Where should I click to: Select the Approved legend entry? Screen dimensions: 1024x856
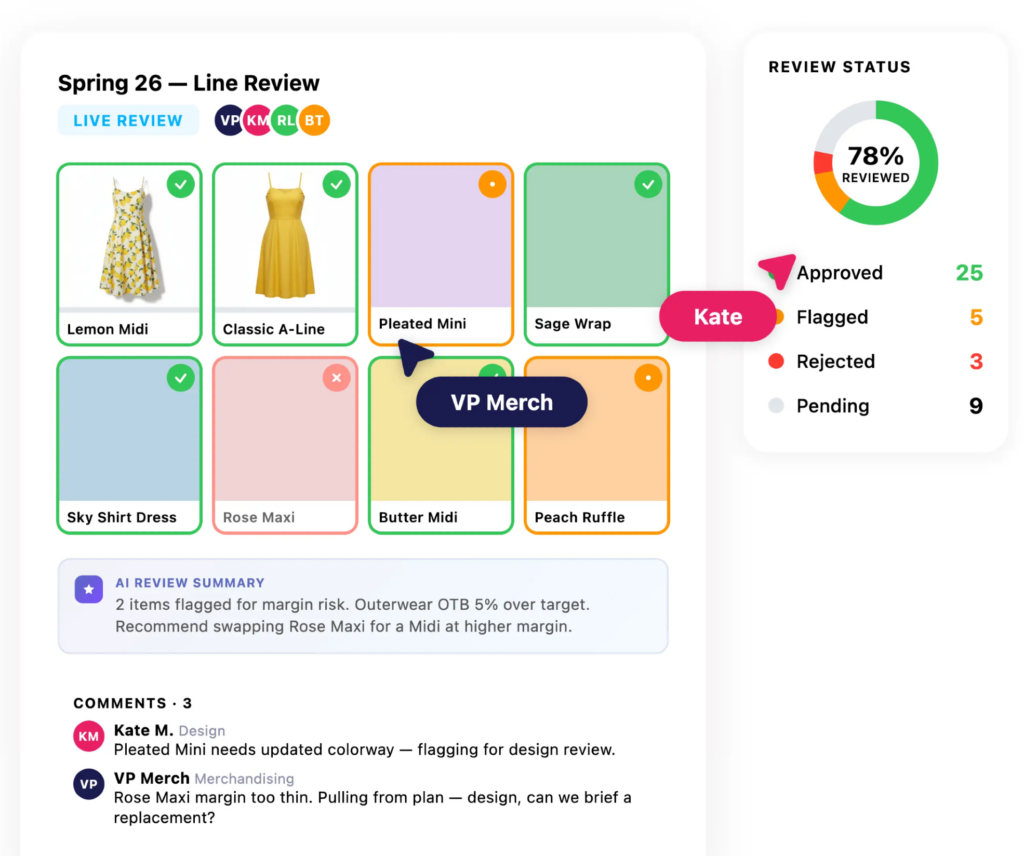pyautogui.click(x=840, y=272)
